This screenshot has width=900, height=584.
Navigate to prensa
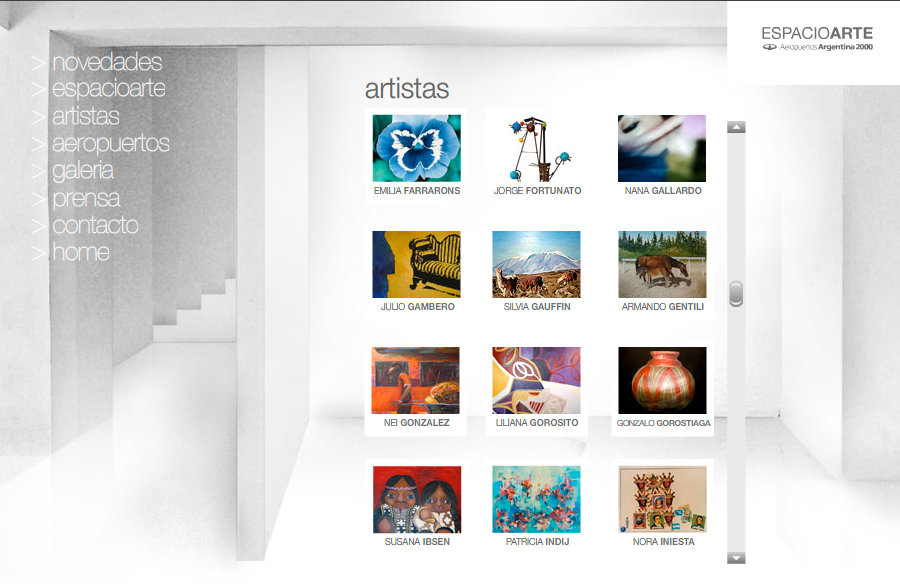[86, 198]
